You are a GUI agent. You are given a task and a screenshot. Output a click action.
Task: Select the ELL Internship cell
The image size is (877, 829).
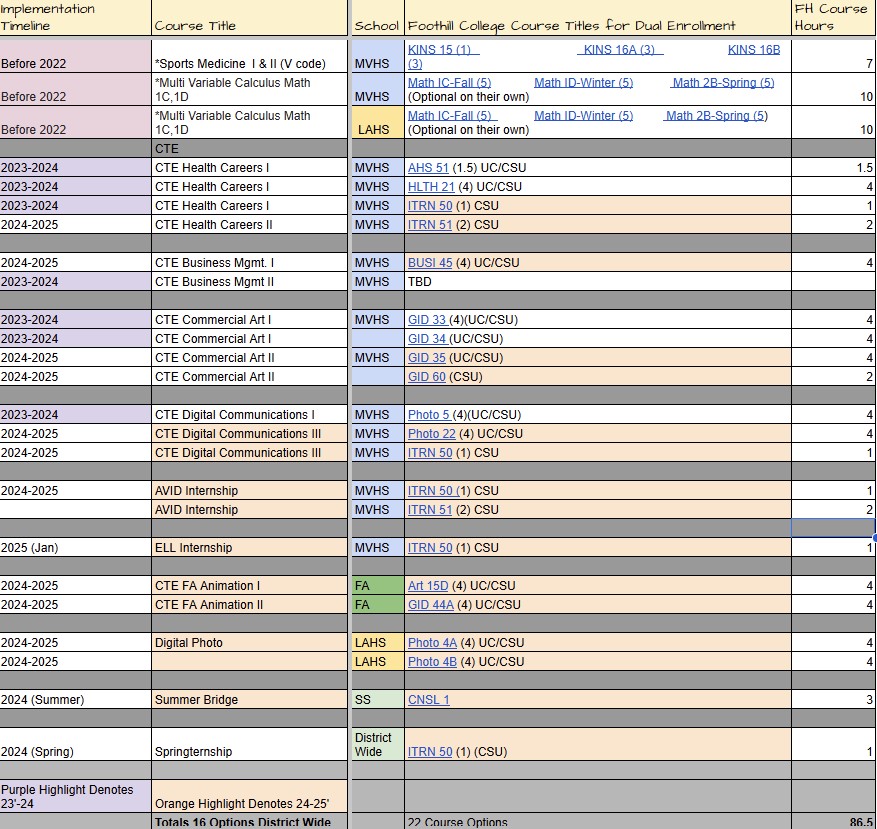tap(249, 548)
